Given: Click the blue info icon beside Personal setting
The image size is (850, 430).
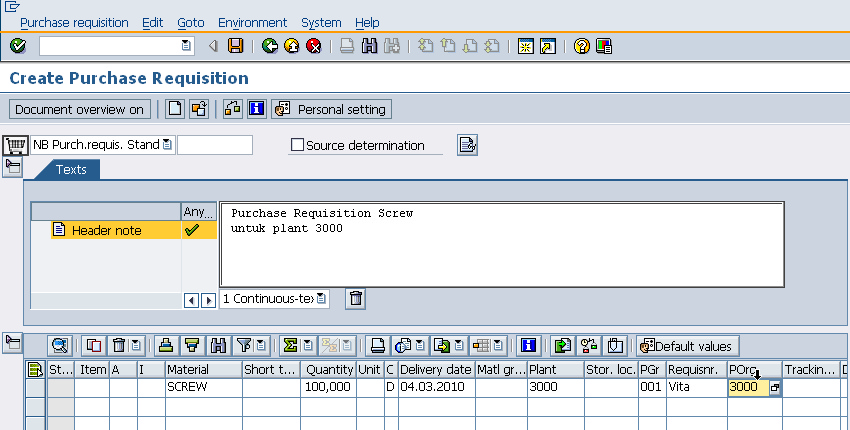Looking at the screenshot, I should point(257,109).
